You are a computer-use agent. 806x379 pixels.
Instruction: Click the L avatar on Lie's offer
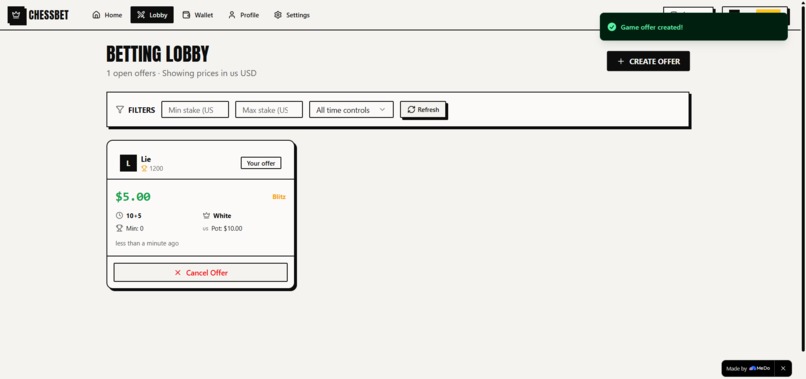point(129,164)
